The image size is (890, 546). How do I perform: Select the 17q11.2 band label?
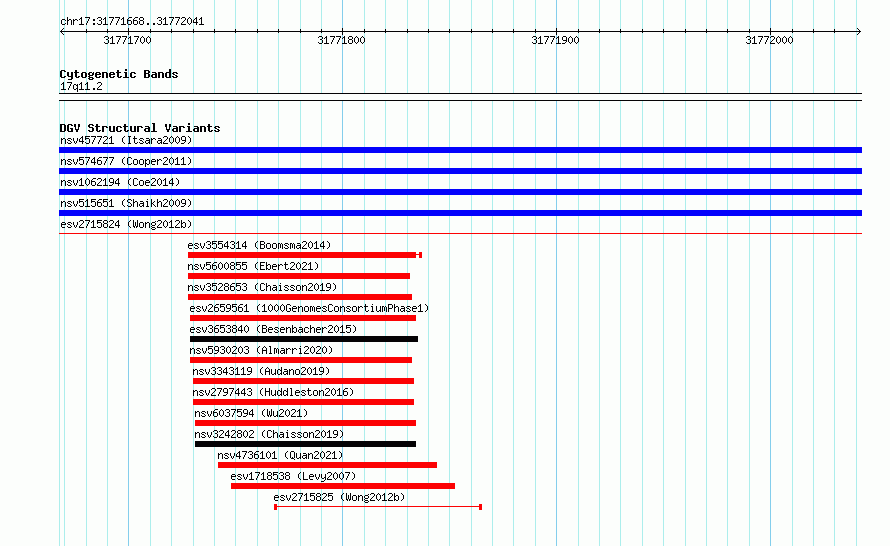(81, 86)
